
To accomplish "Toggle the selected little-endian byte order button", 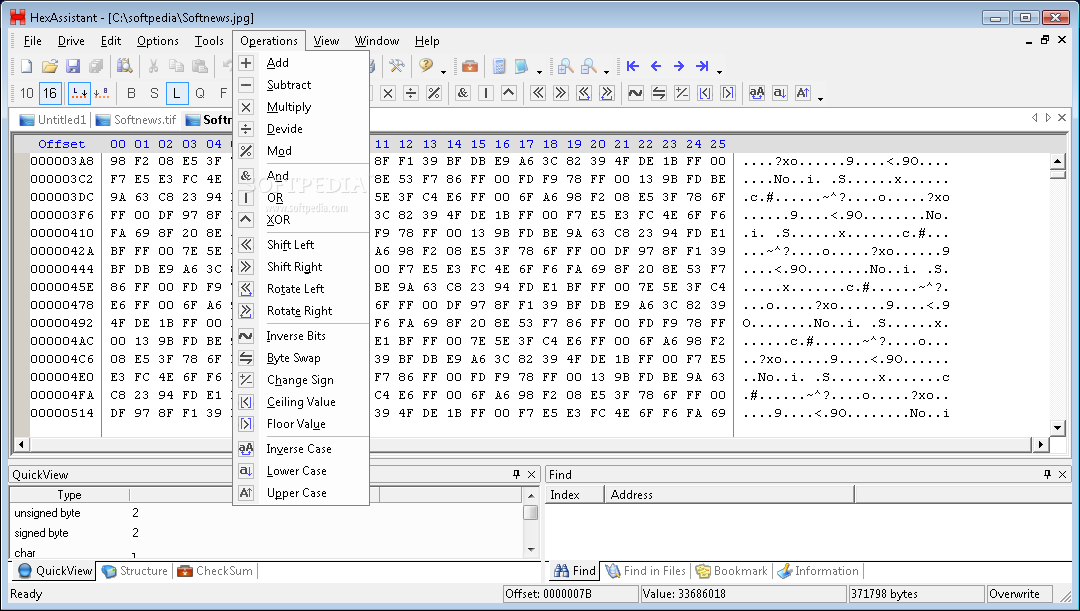I will coord(79,93).
